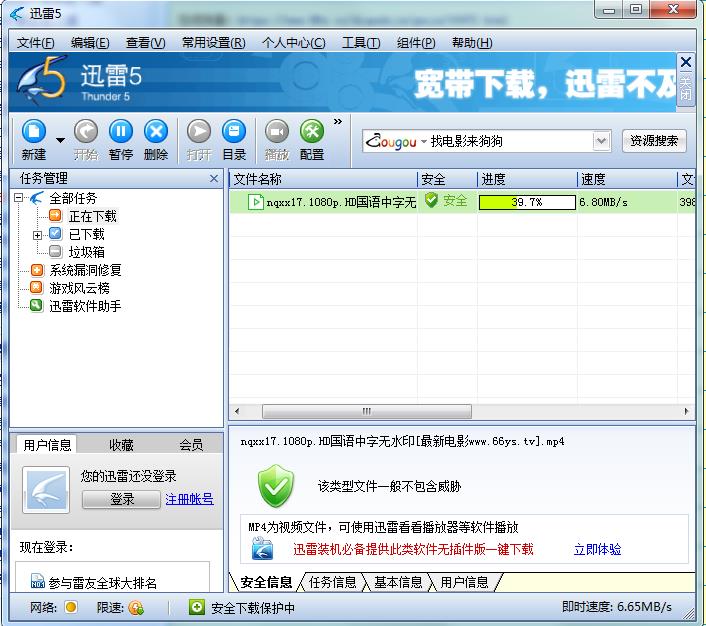Click the horizontal scrollbar thumb of file list
The image size is (706, 626).
[x=367, y=411]
